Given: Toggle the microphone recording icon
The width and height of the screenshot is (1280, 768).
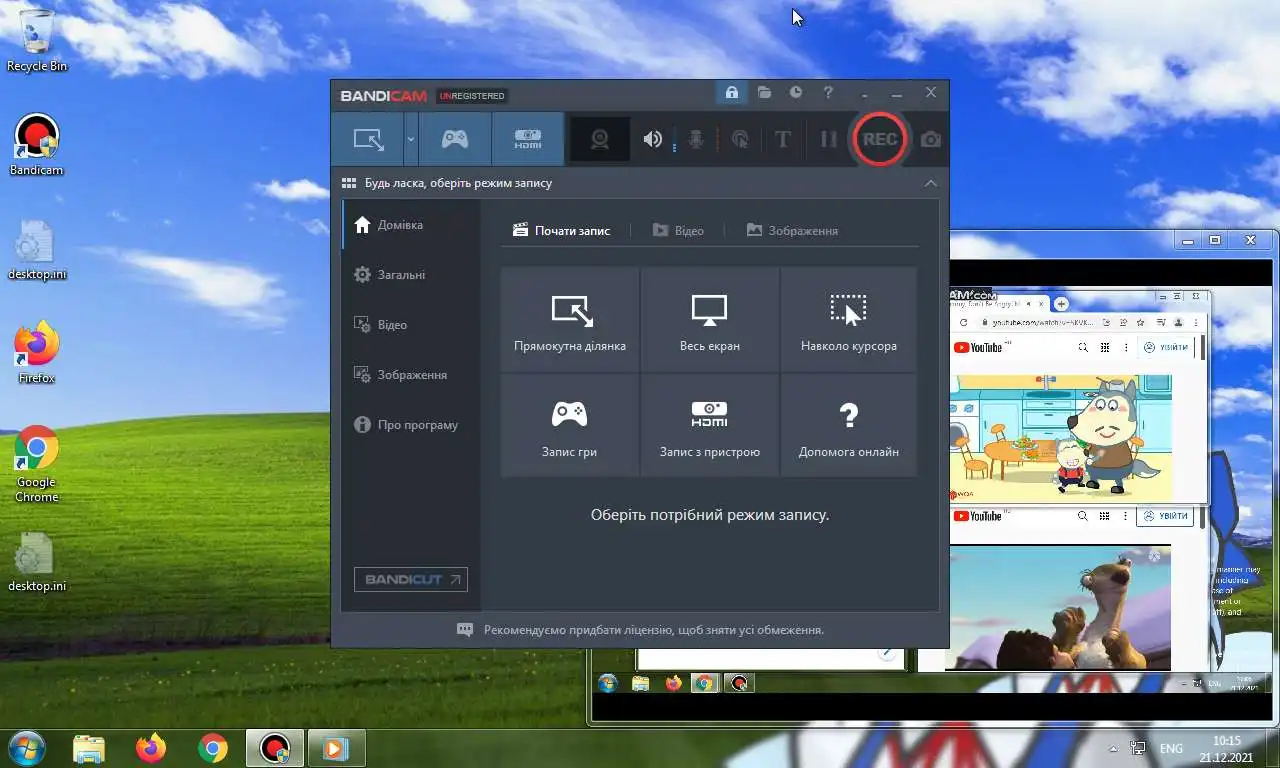Looking at the screenshot, I should click(696, 139).
